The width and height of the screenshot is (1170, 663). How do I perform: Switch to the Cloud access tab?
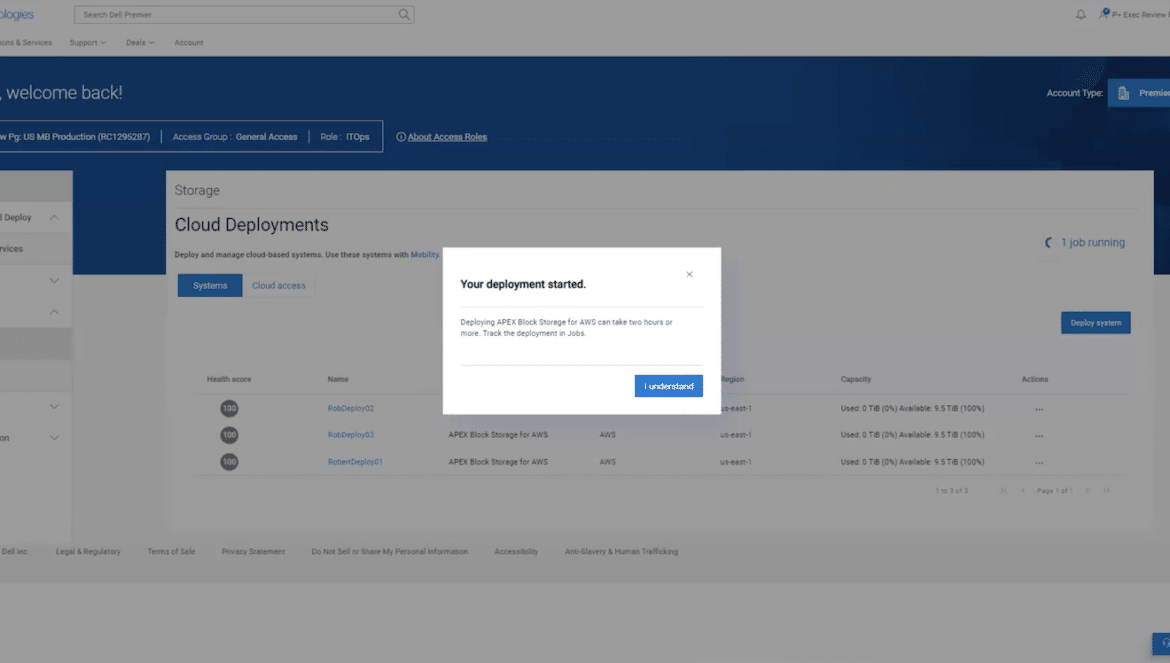278,286
